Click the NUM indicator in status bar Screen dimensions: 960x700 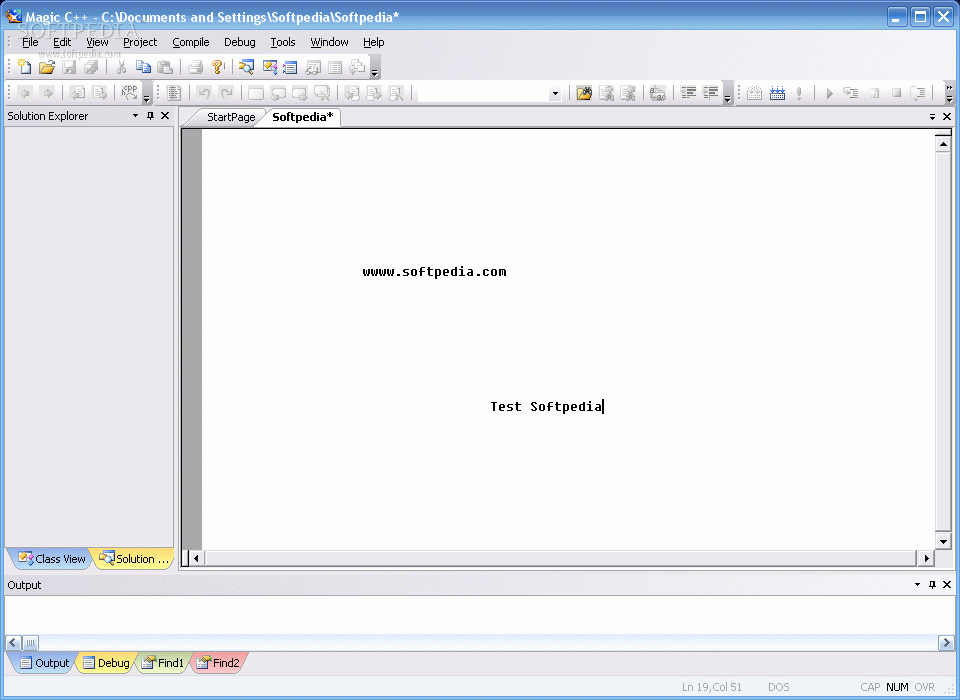(898, 687)
